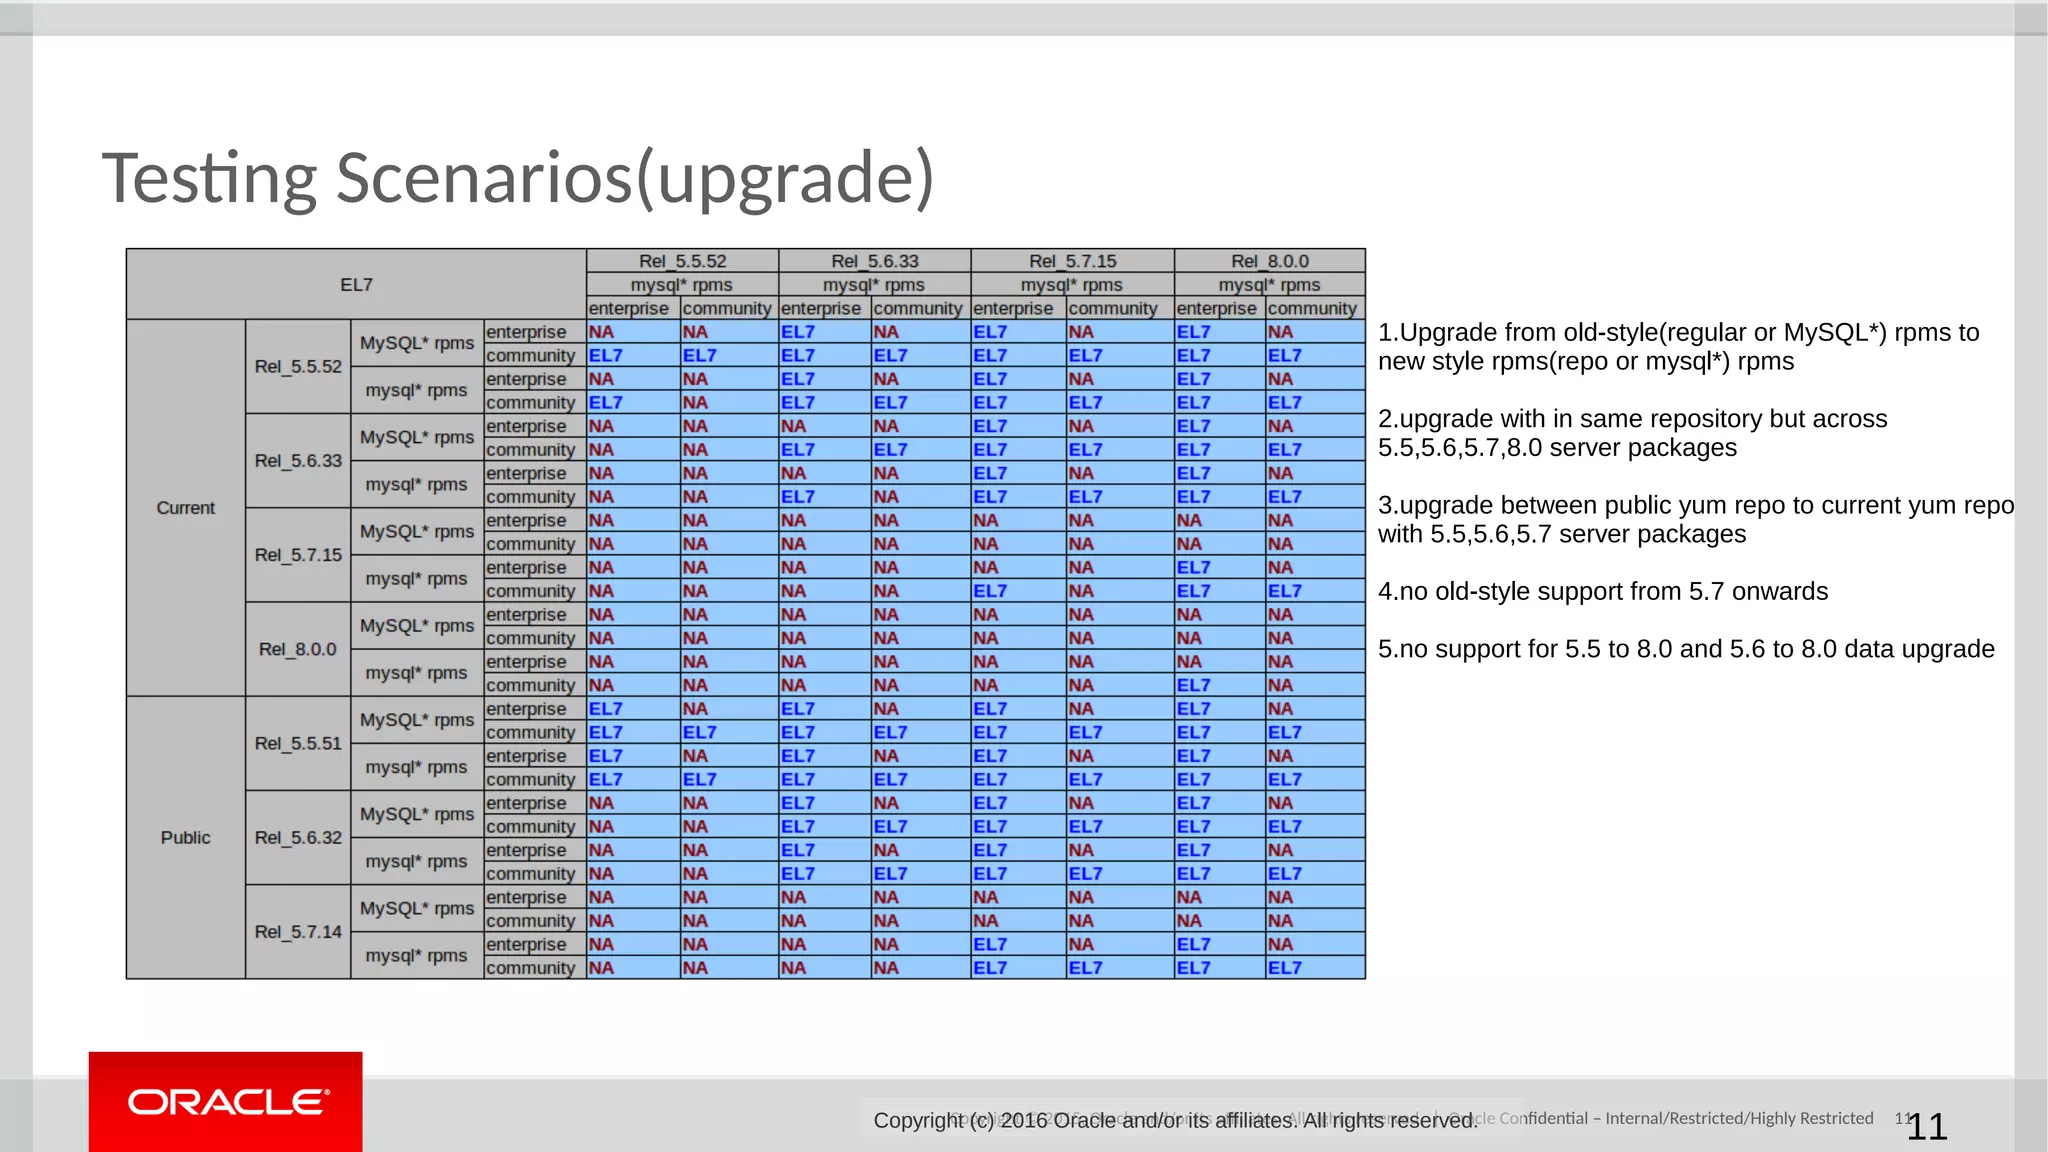Click the "Rel_5.6.33" row label under Current
2048x1152 pixels.
click(298, 461)
